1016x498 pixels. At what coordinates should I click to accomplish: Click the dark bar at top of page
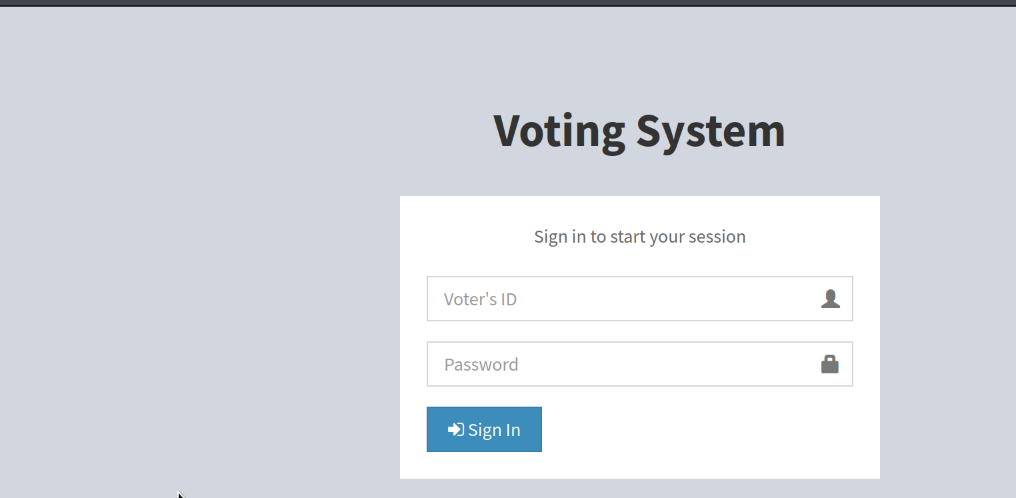508,3
